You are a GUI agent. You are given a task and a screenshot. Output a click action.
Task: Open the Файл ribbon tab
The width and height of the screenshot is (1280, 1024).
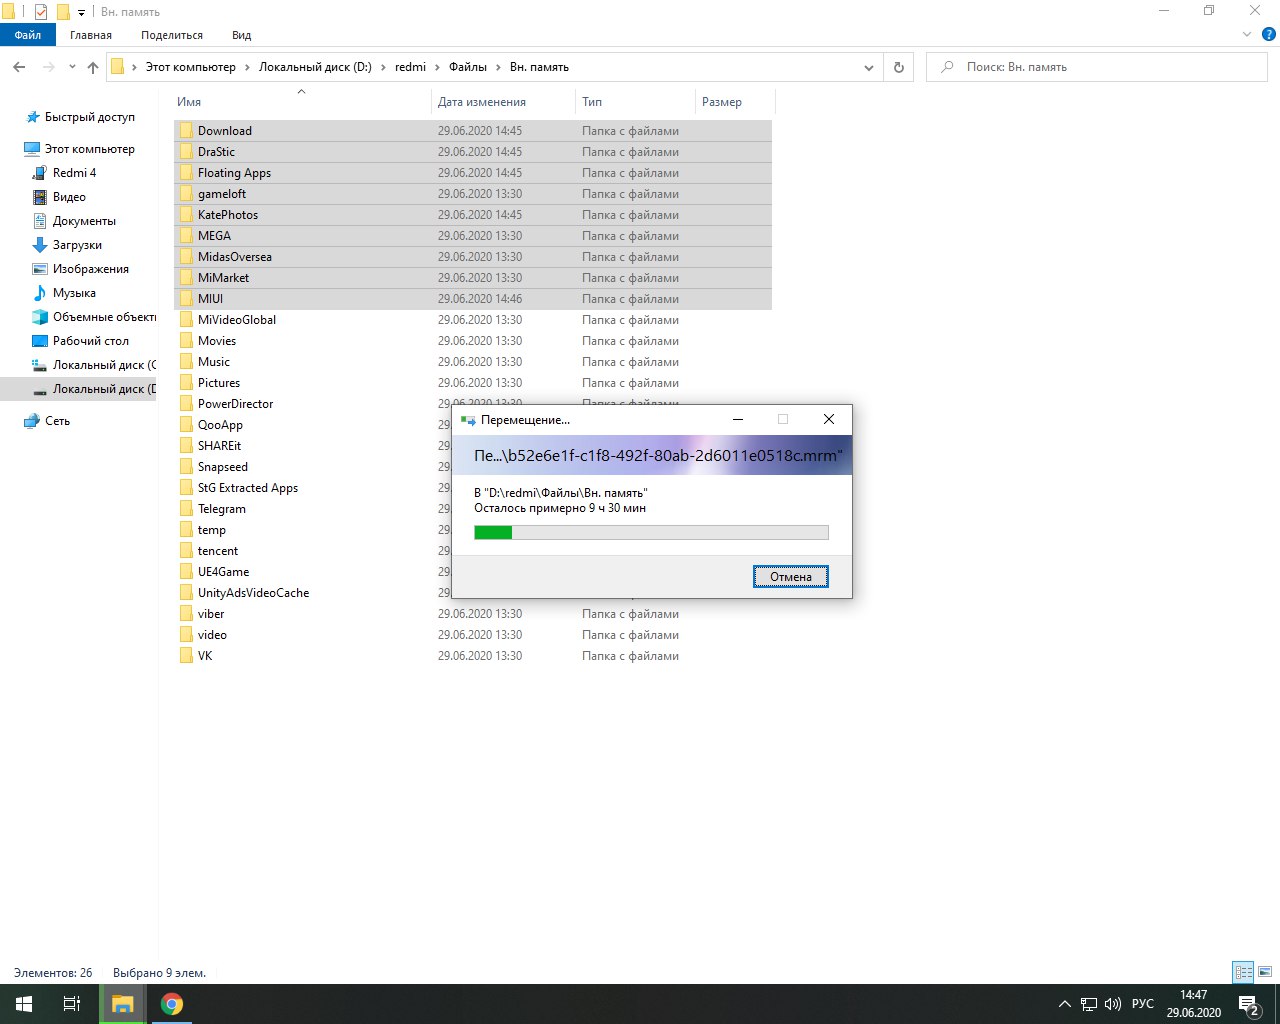coord(28,35)
